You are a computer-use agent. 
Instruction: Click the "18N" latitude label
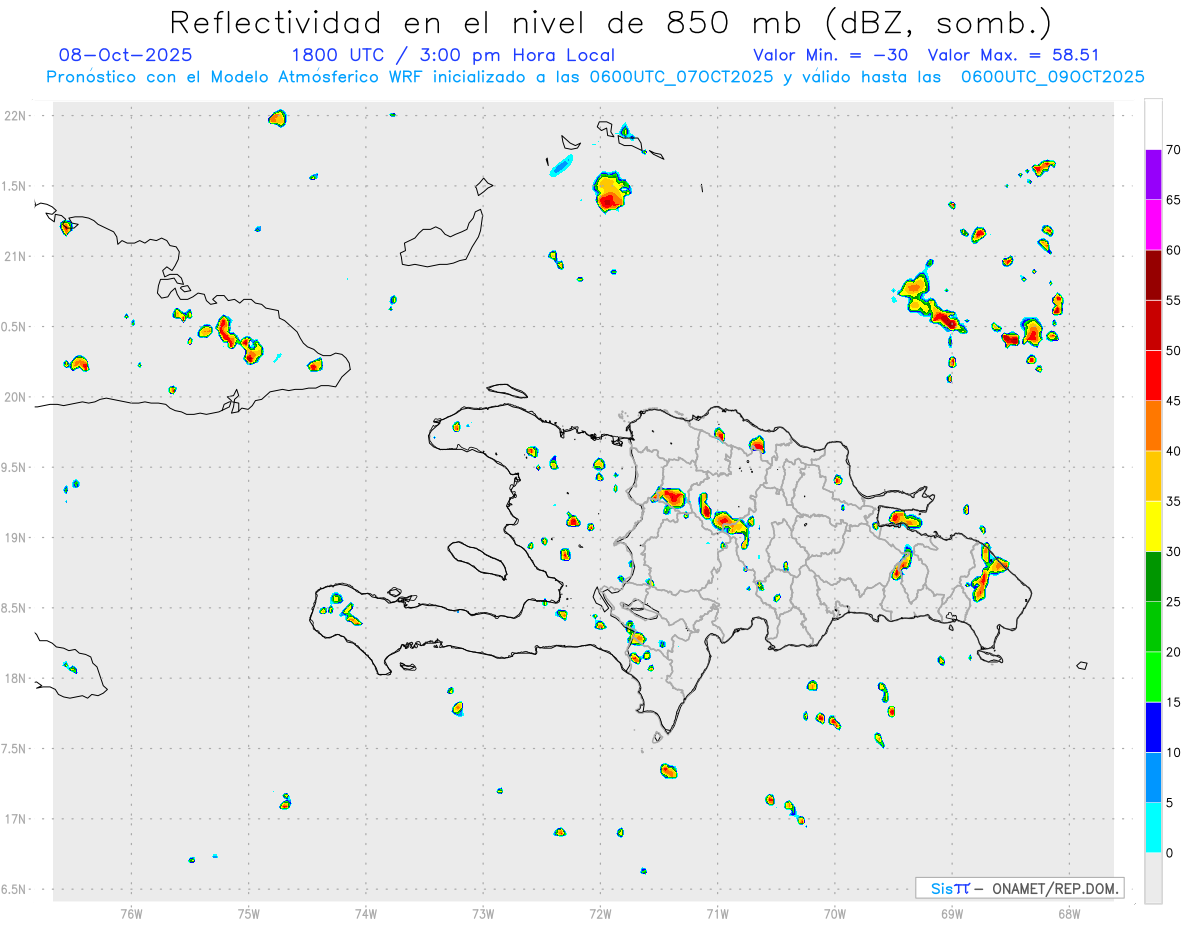point(14,679)
